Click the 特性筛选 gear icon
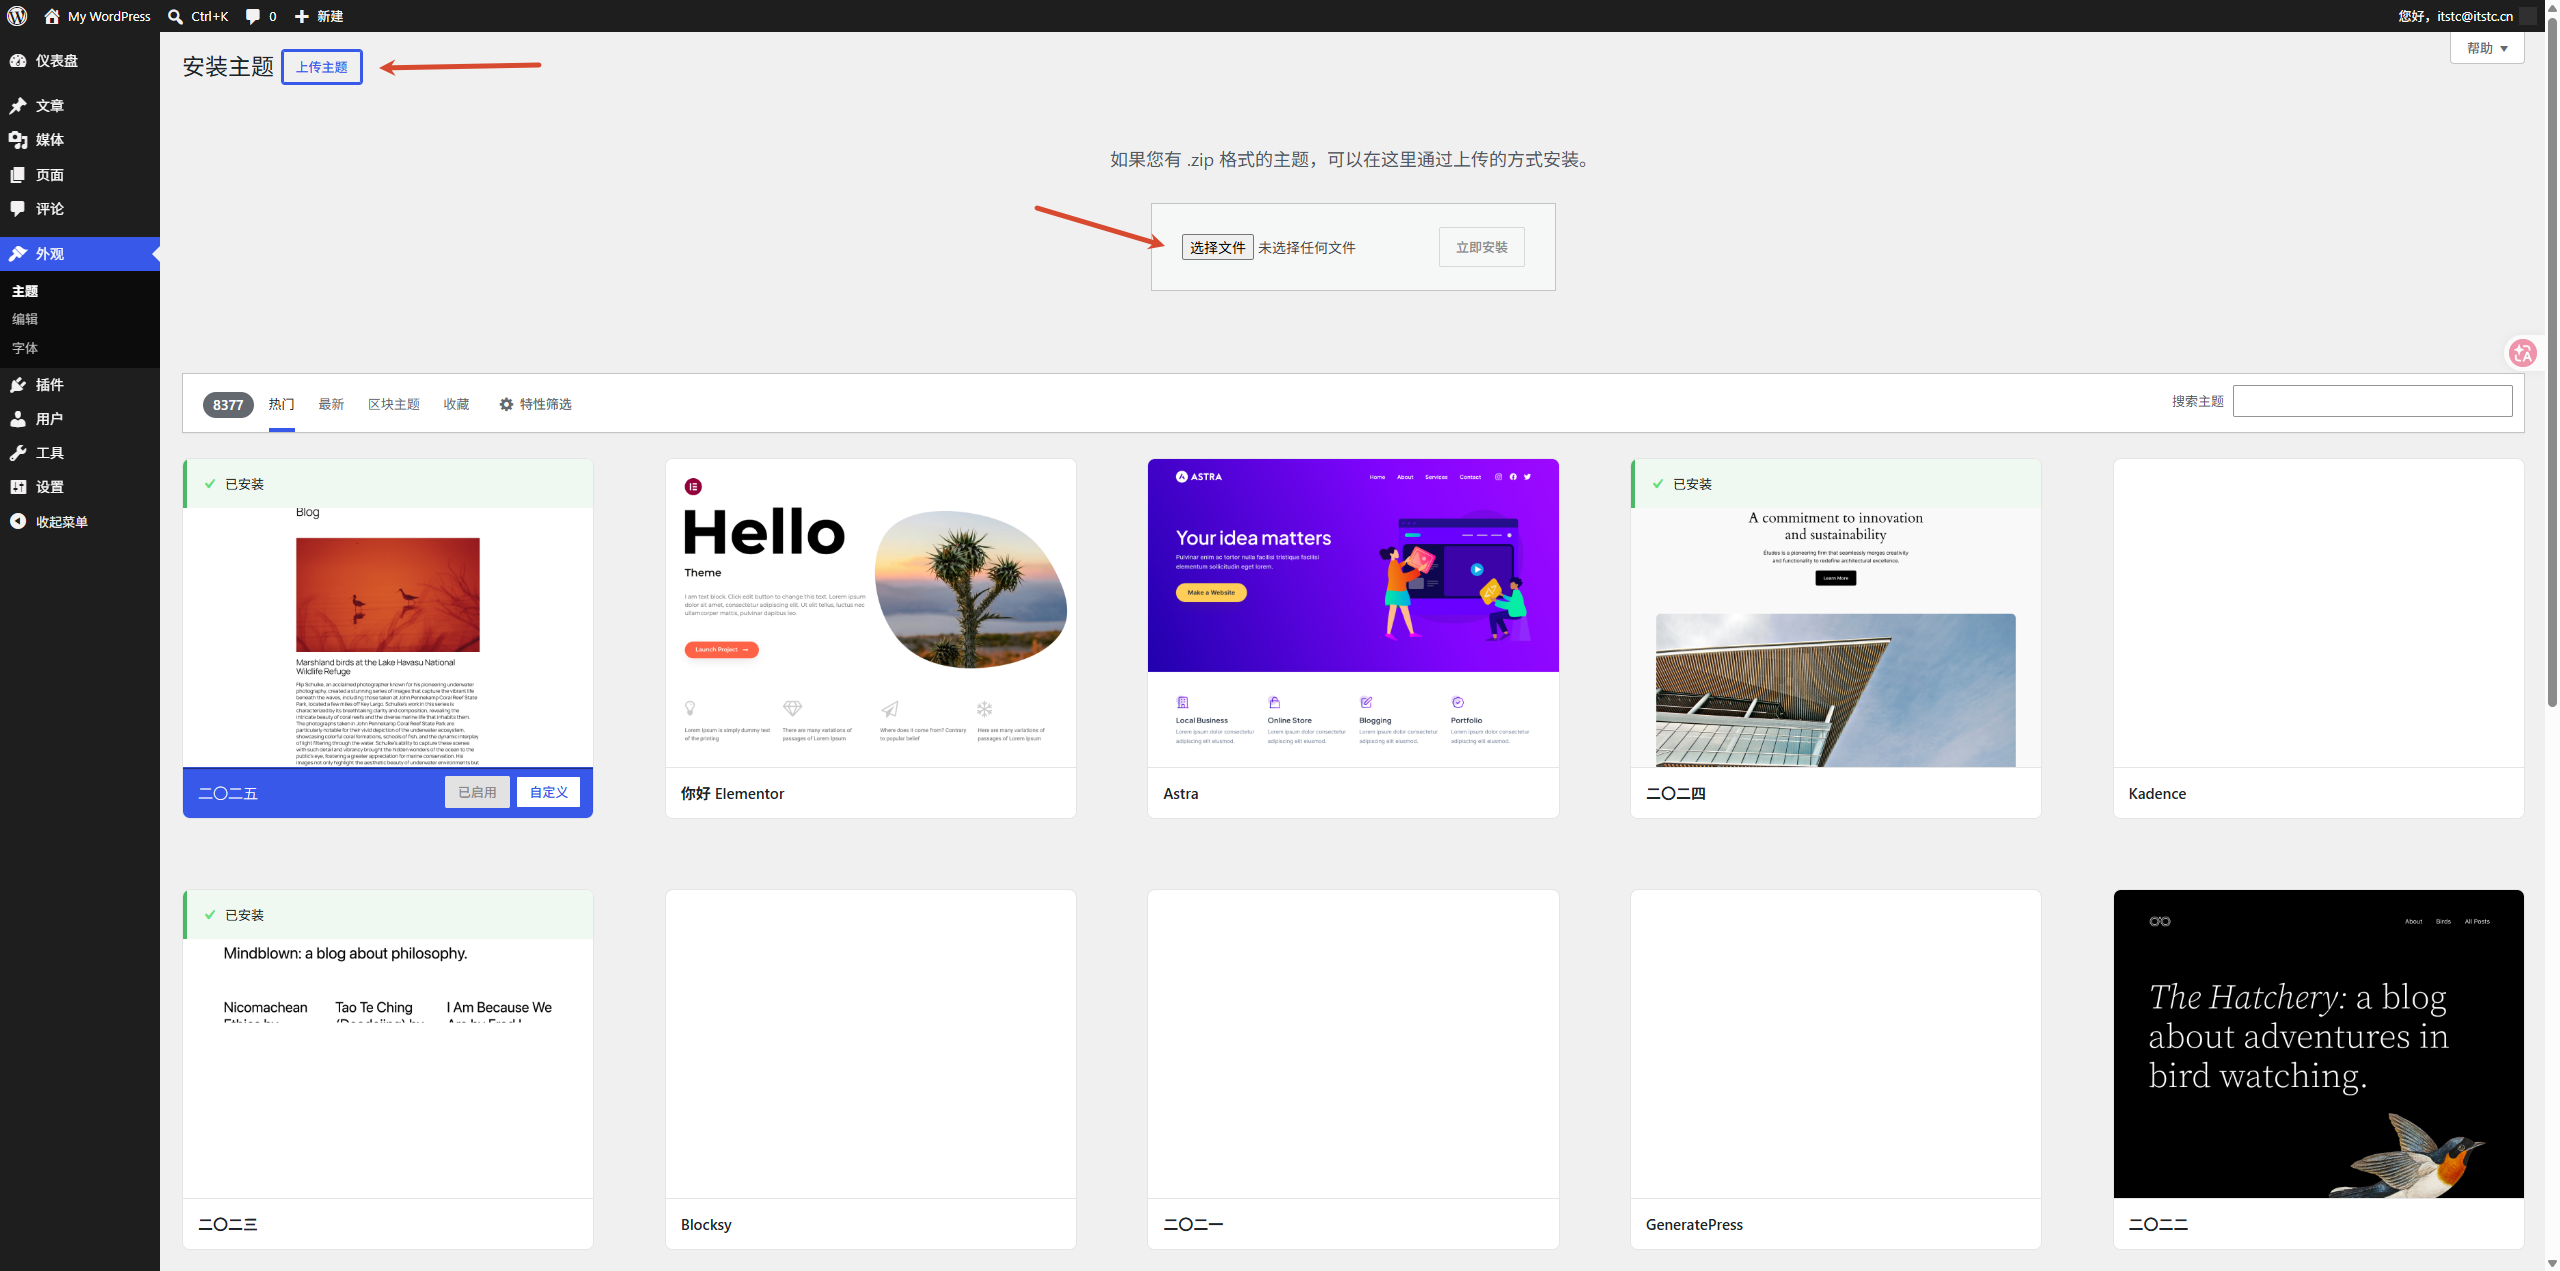2560x1271 pixels. pos(506,404)
